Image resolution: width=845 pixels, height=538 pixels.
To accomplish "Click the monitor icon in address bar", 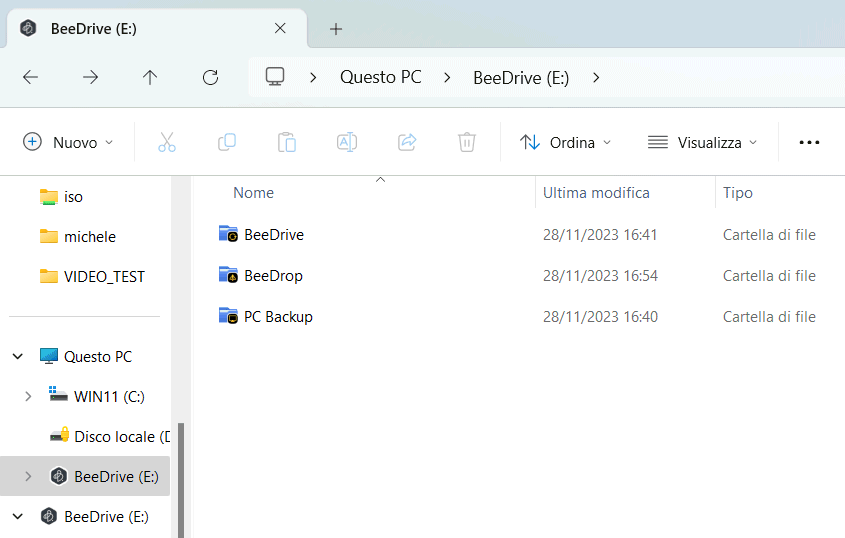I will (275, 77).
